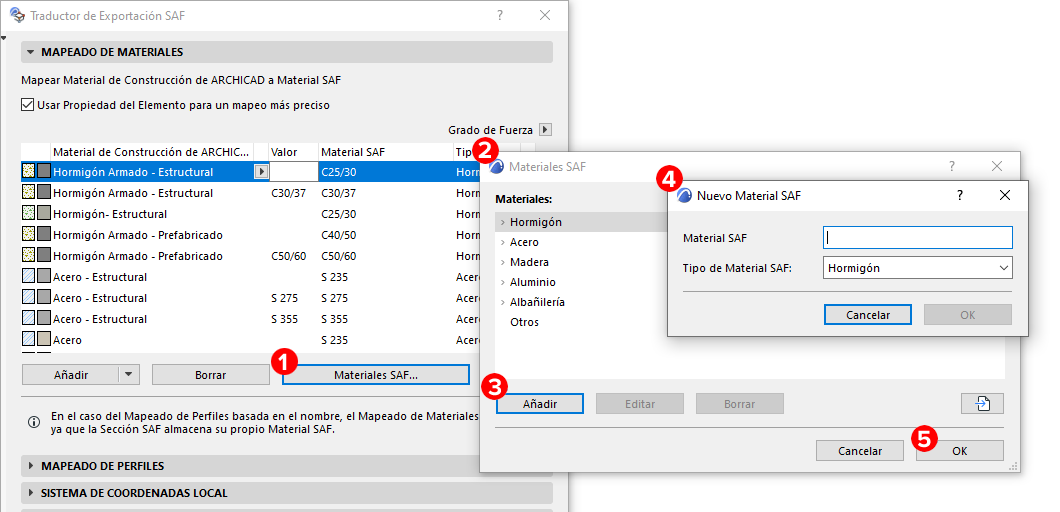
Task: Click Cancelar in Nuevo Material SAF dialog
Action: click(868, 315)
